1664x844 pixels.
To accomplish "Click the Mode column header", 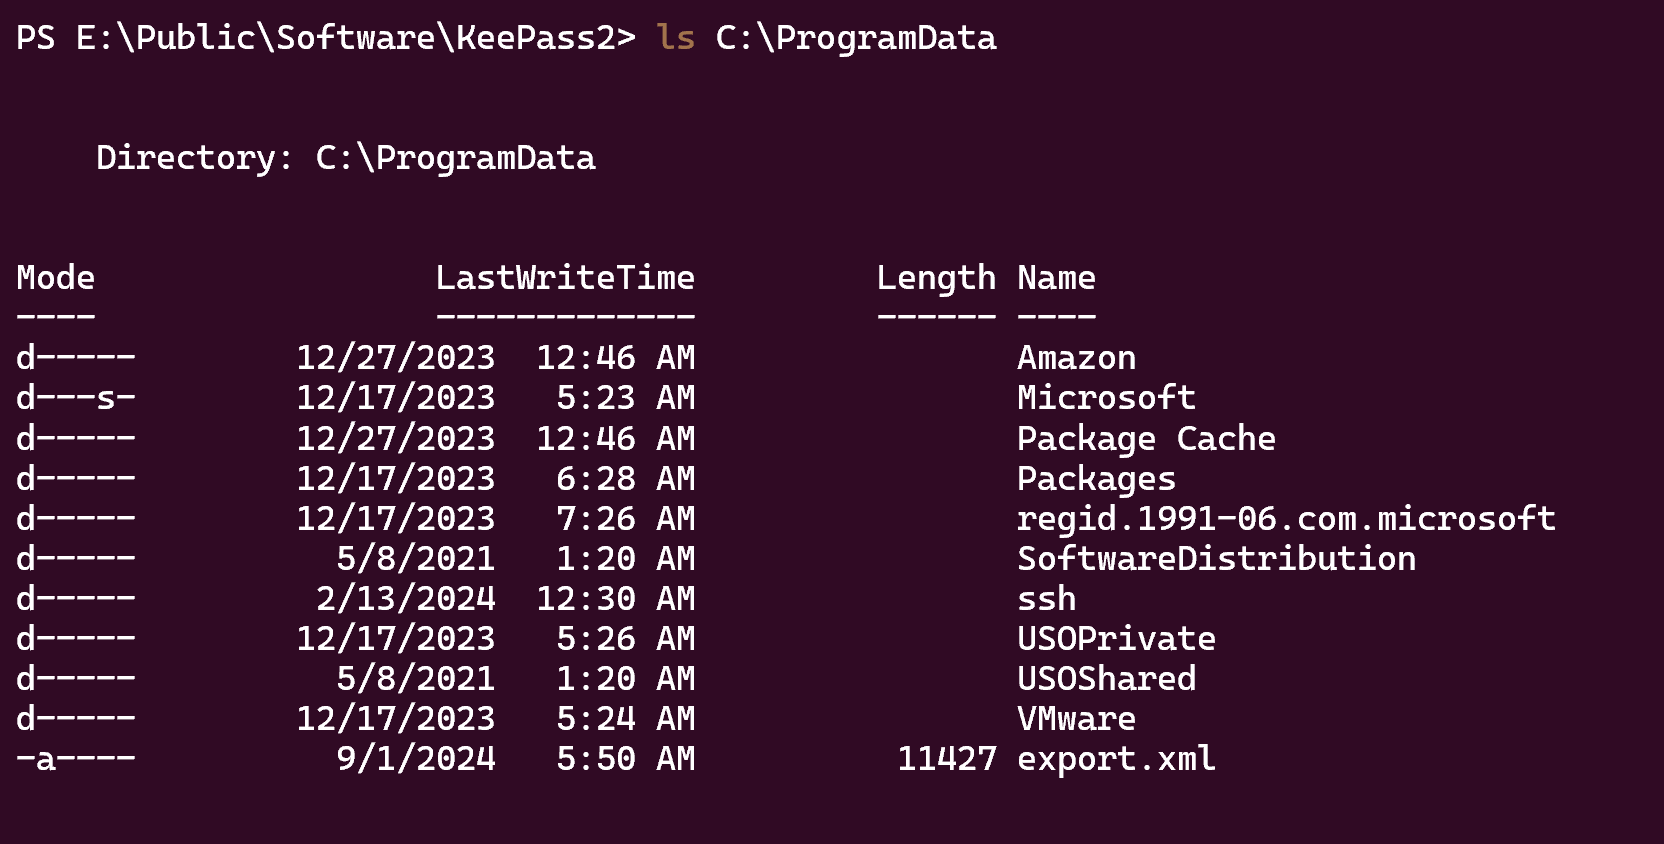I will click(x=56, y=278).
